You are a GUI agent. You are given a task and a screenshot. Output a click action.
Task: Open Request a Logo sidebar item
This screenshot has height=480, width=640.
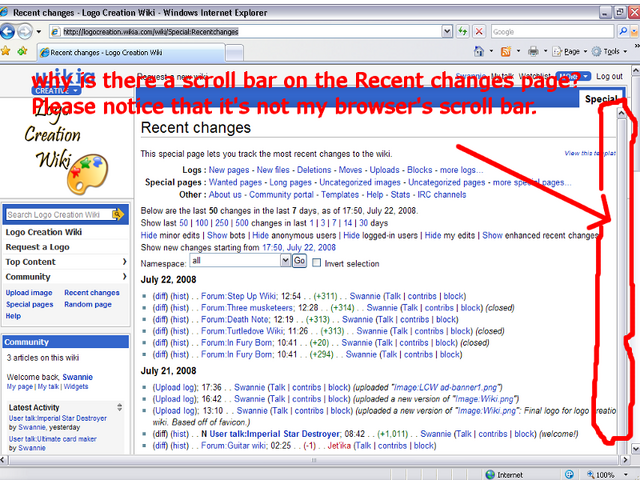[38, 247]
